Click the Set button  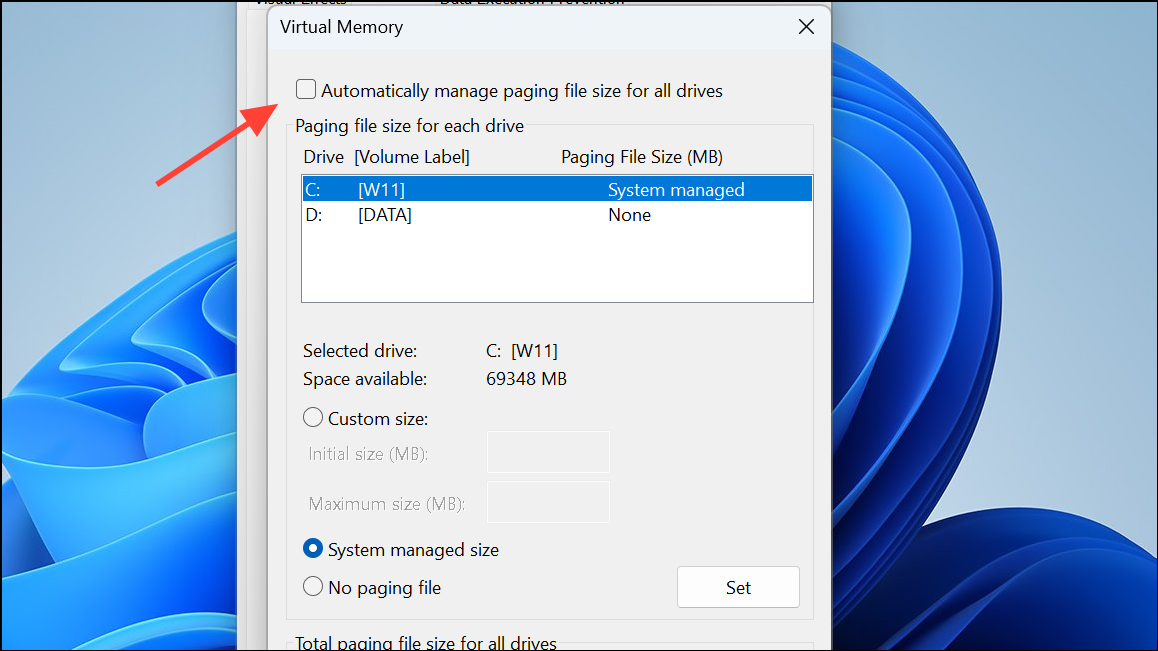click(x=738, y=587)
